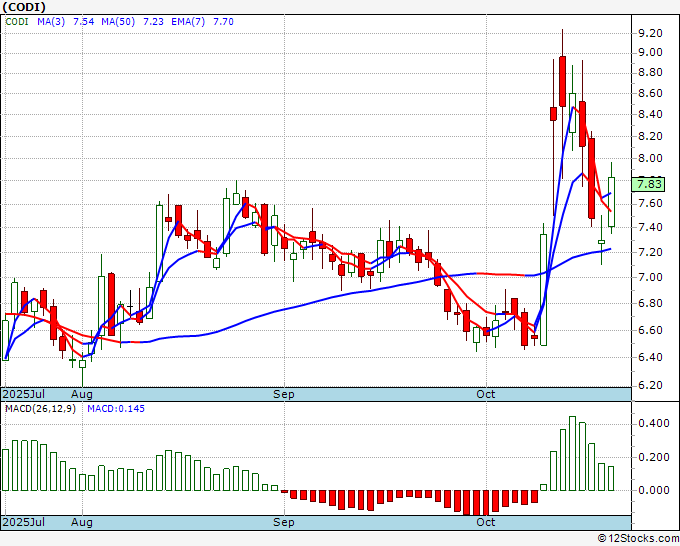Click the 8.20 price axis label
The image size is (680, 546).
[650, 136]
